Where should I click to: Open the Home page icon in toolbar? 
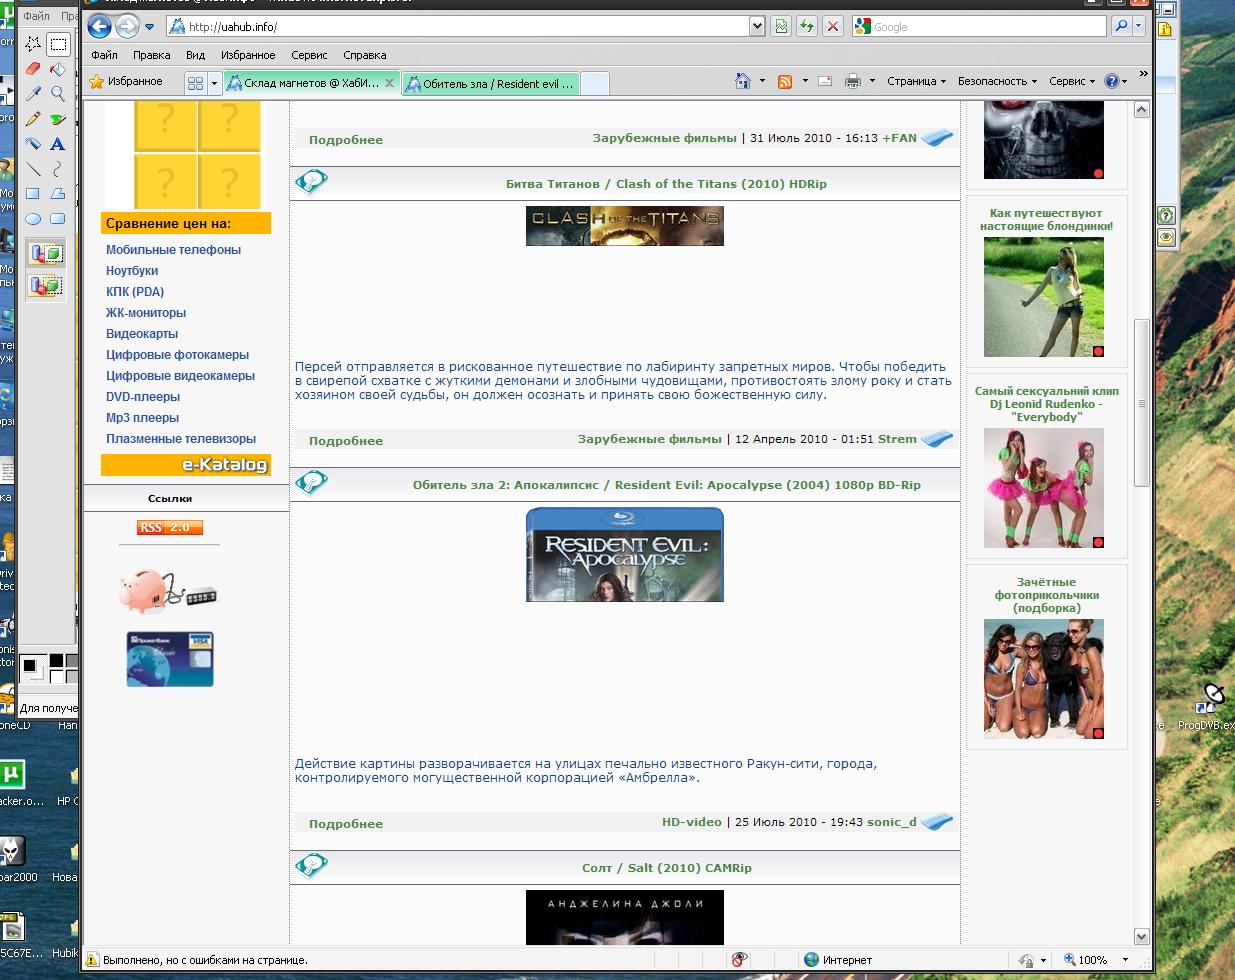tap(742, 81)
